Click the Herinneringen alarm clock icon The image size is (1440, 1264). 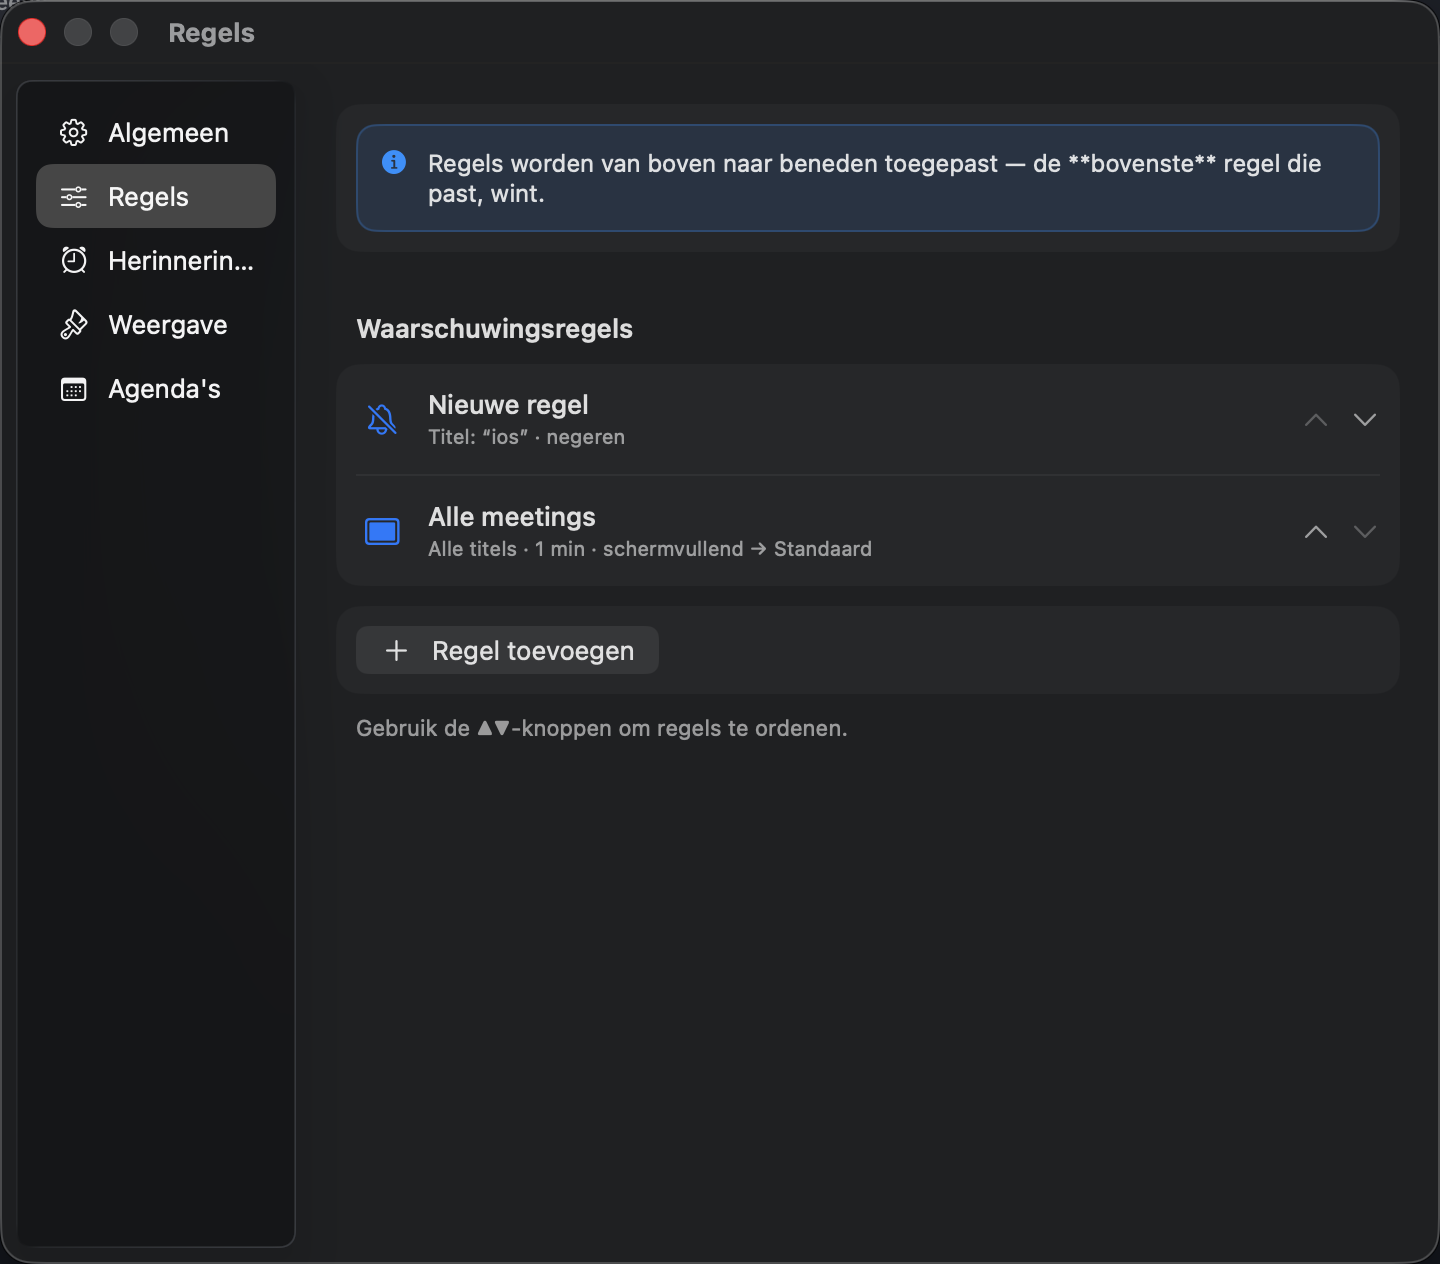(x=74, y=261)
